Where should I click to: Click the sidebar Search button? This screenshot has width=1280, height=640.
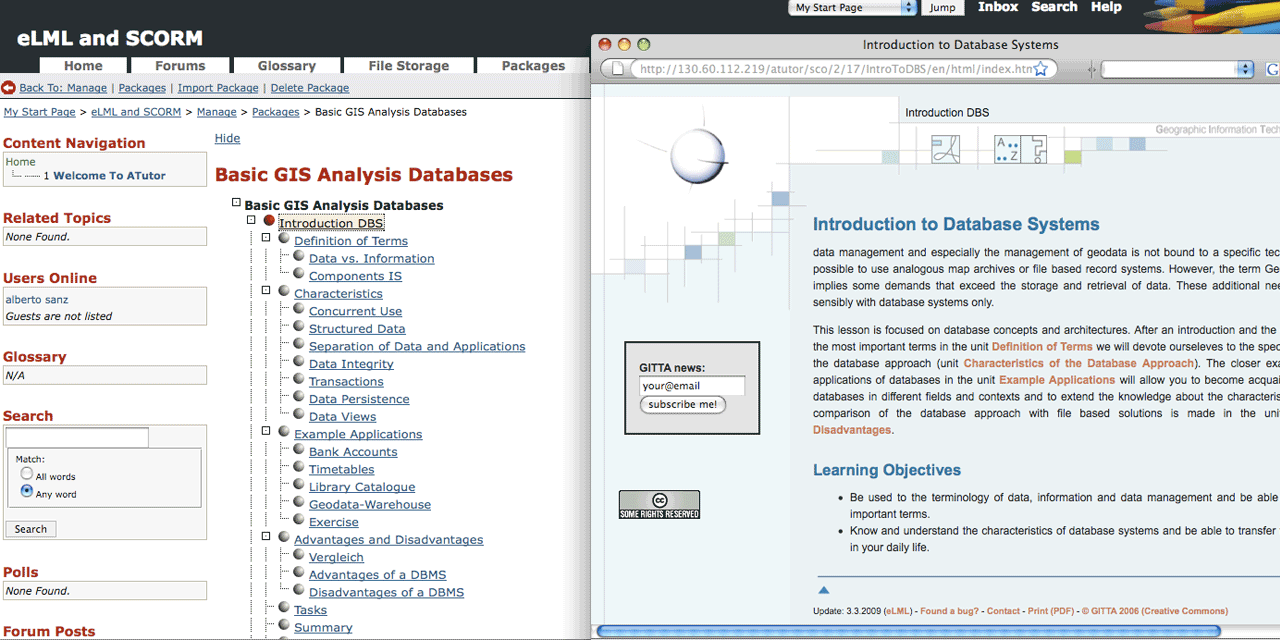pyautogui.click(x=30, y=529)
